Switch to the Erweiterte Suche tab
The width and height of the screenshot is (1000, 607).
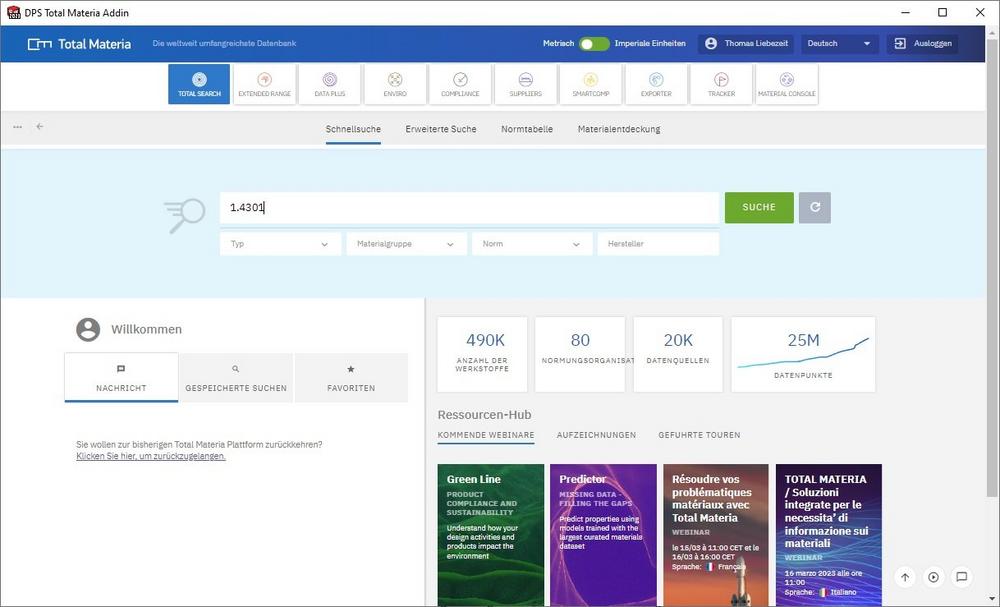[x=441, y=129]
